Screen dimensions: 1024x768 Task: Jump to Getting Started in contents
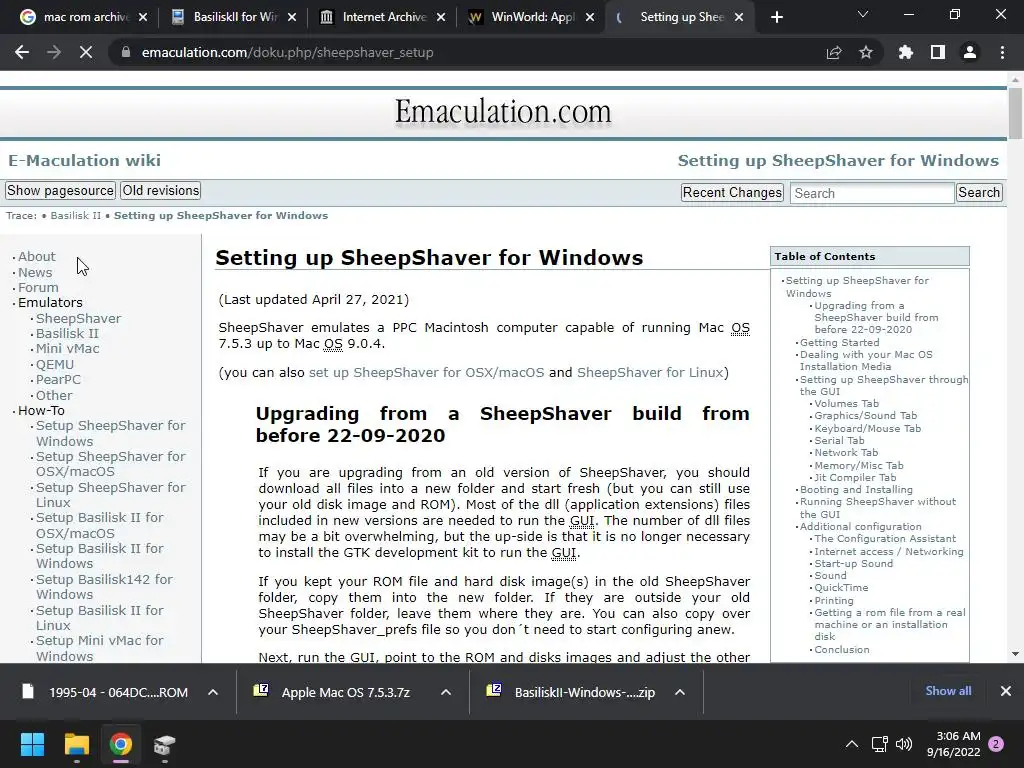pos(839,342)
